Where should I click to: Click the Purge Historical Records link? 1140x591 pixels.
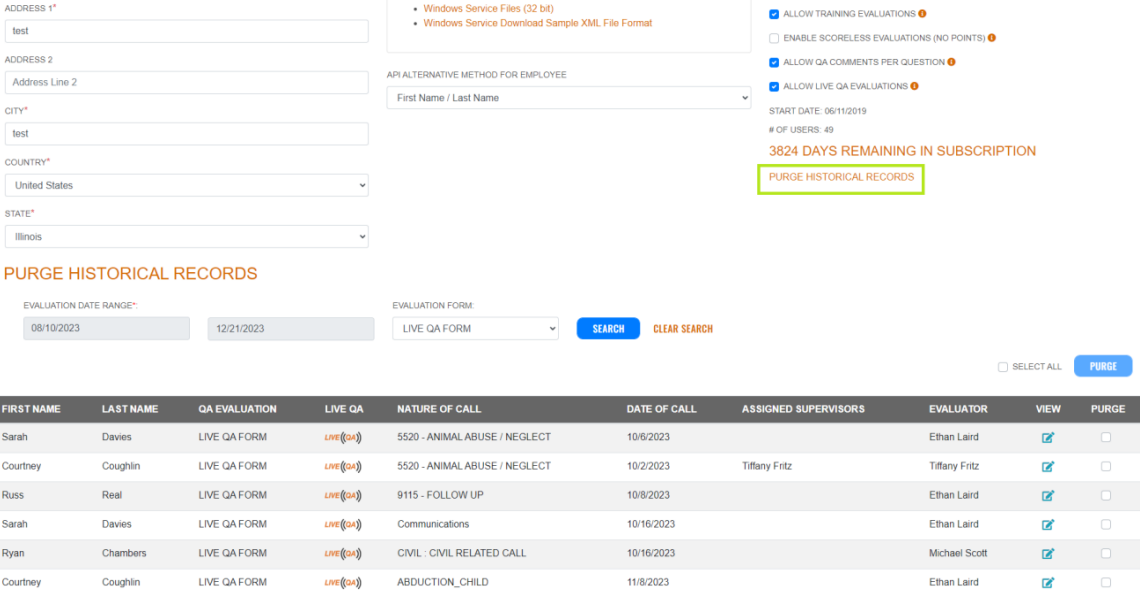[841, 177]
